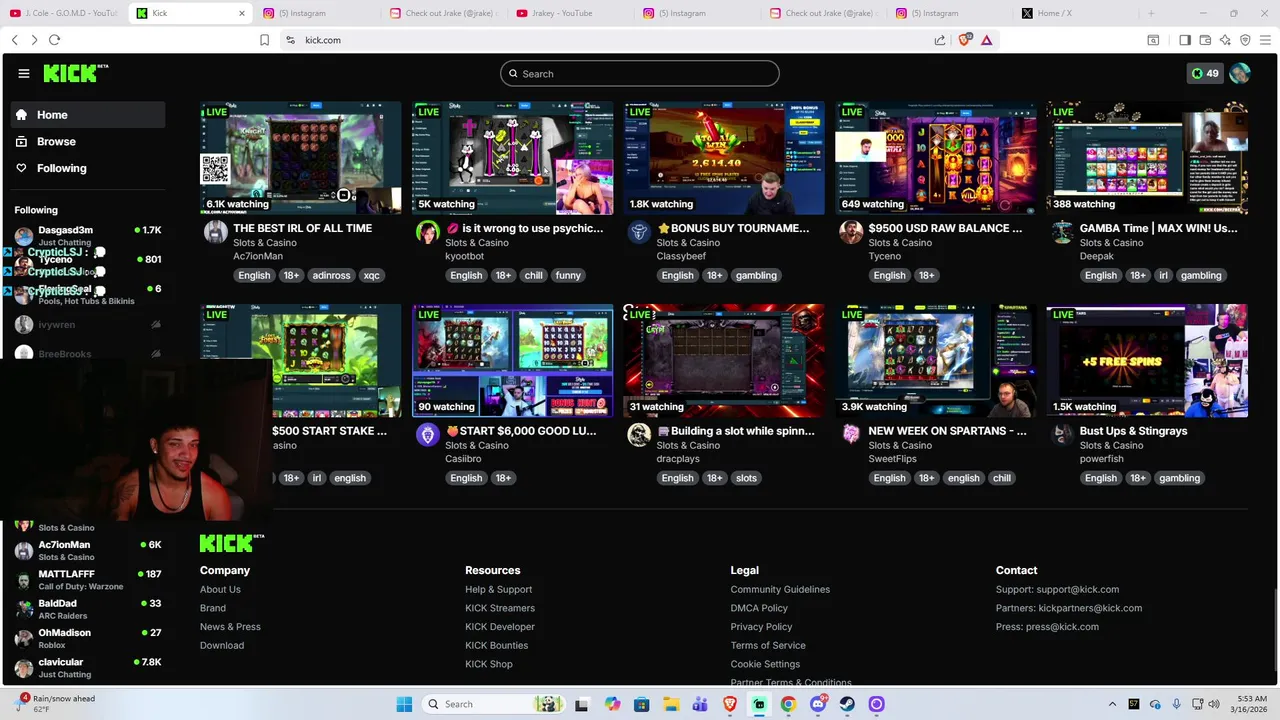The width and height of the screenshot is (1280, 720).
Task: Toggle the browser sidebar panel icon
Action: click(1185, 40)
